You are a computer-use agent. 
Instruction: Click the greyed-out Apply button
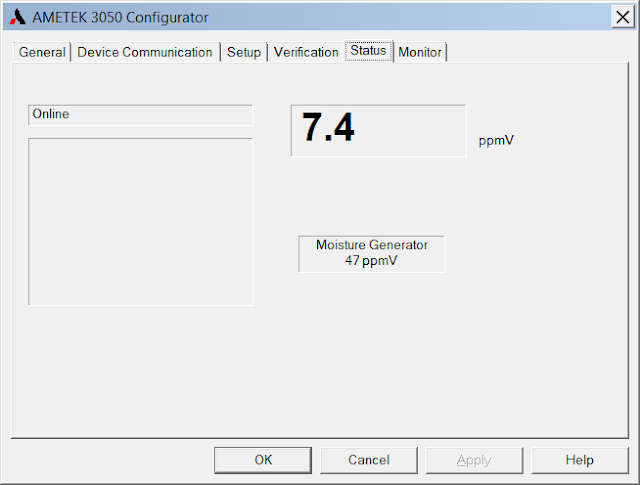click(474, 460)
